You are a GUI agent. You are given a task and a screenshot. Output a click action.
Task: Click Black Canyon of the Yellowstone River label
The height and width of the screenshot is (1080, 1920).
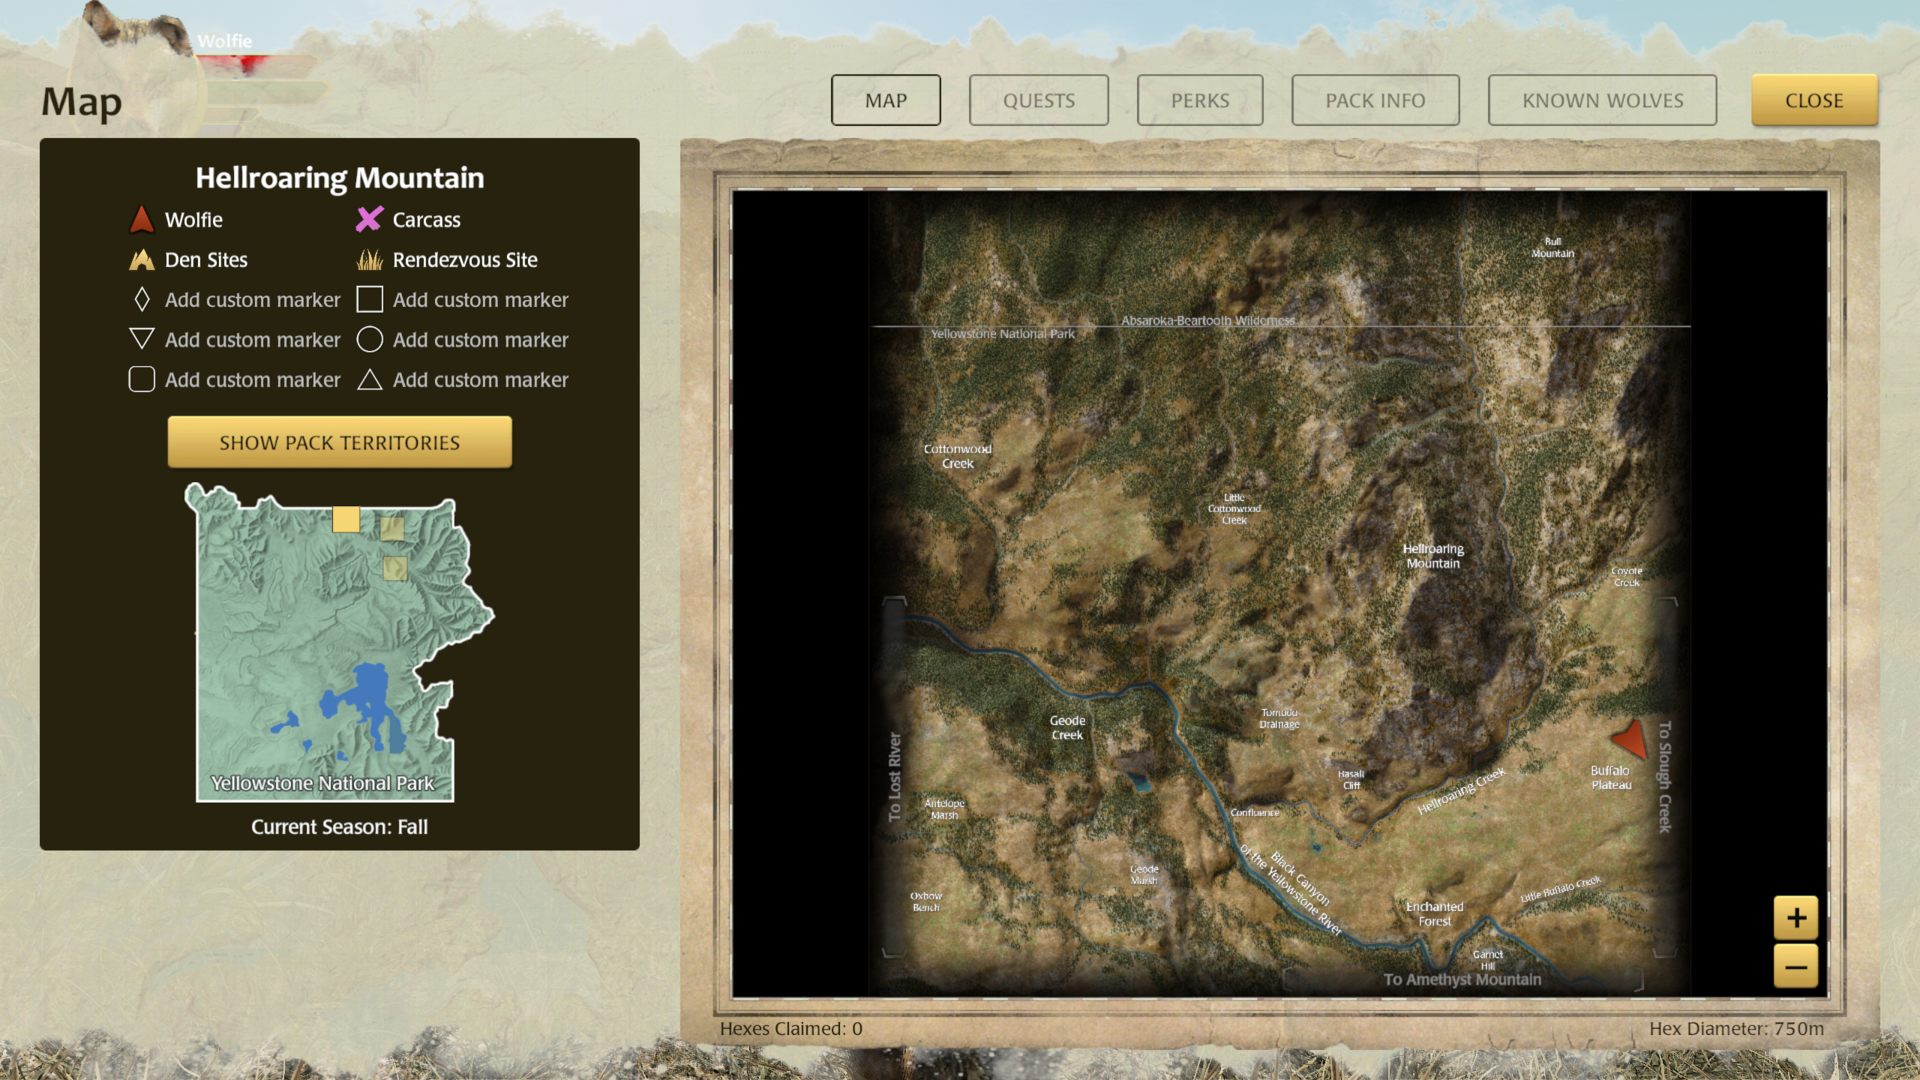[x=1293, y=890]
